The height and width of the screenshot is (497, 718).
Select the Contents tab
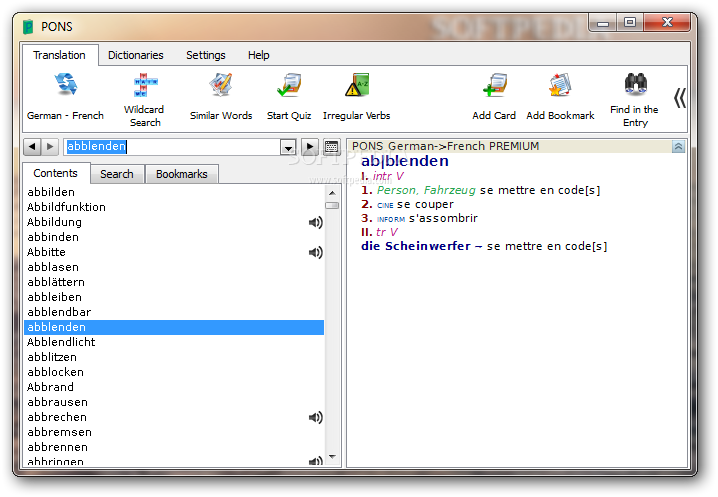coord(55,173)
